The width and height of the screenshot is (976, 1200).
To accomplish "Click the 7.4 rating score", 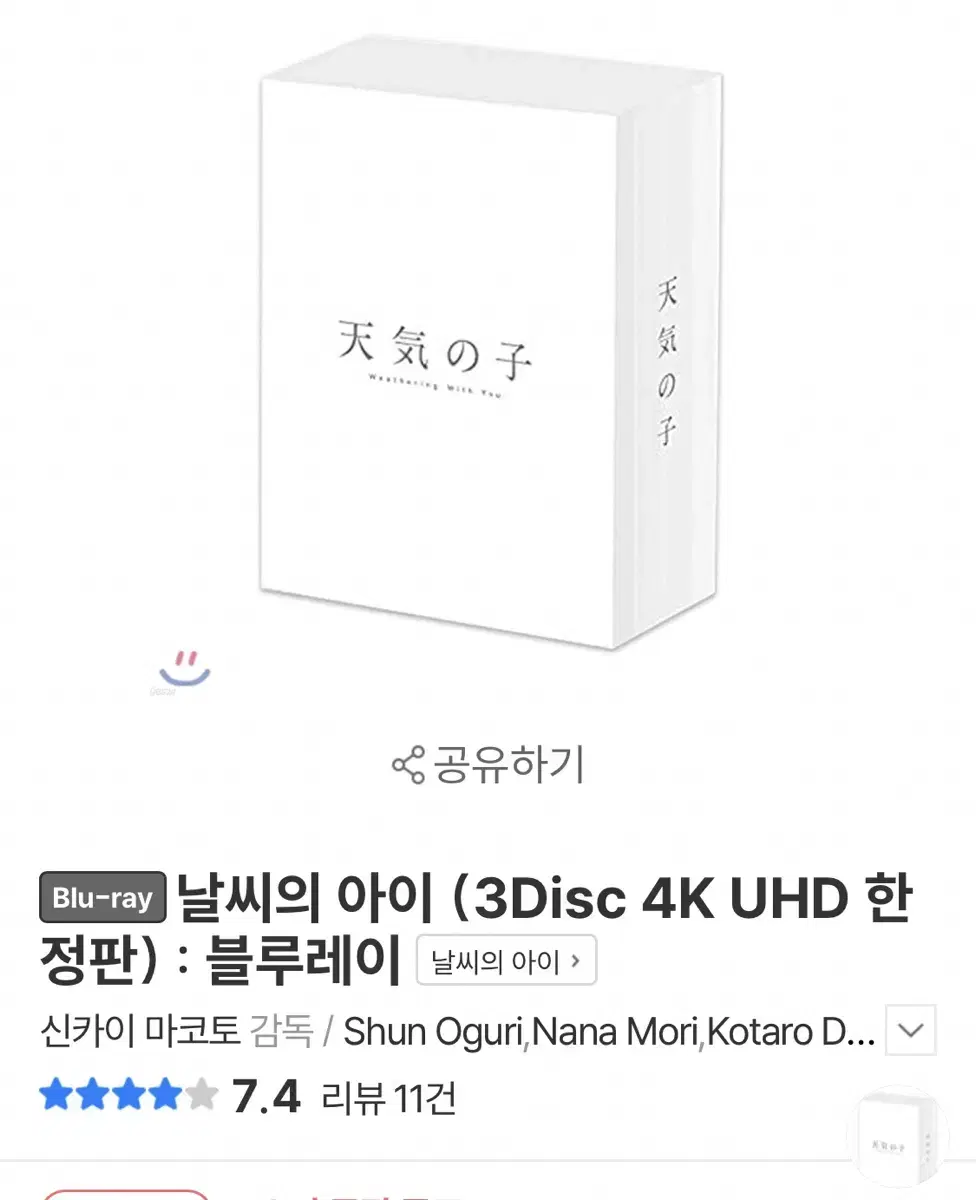I will click(x=266, y=1097).
